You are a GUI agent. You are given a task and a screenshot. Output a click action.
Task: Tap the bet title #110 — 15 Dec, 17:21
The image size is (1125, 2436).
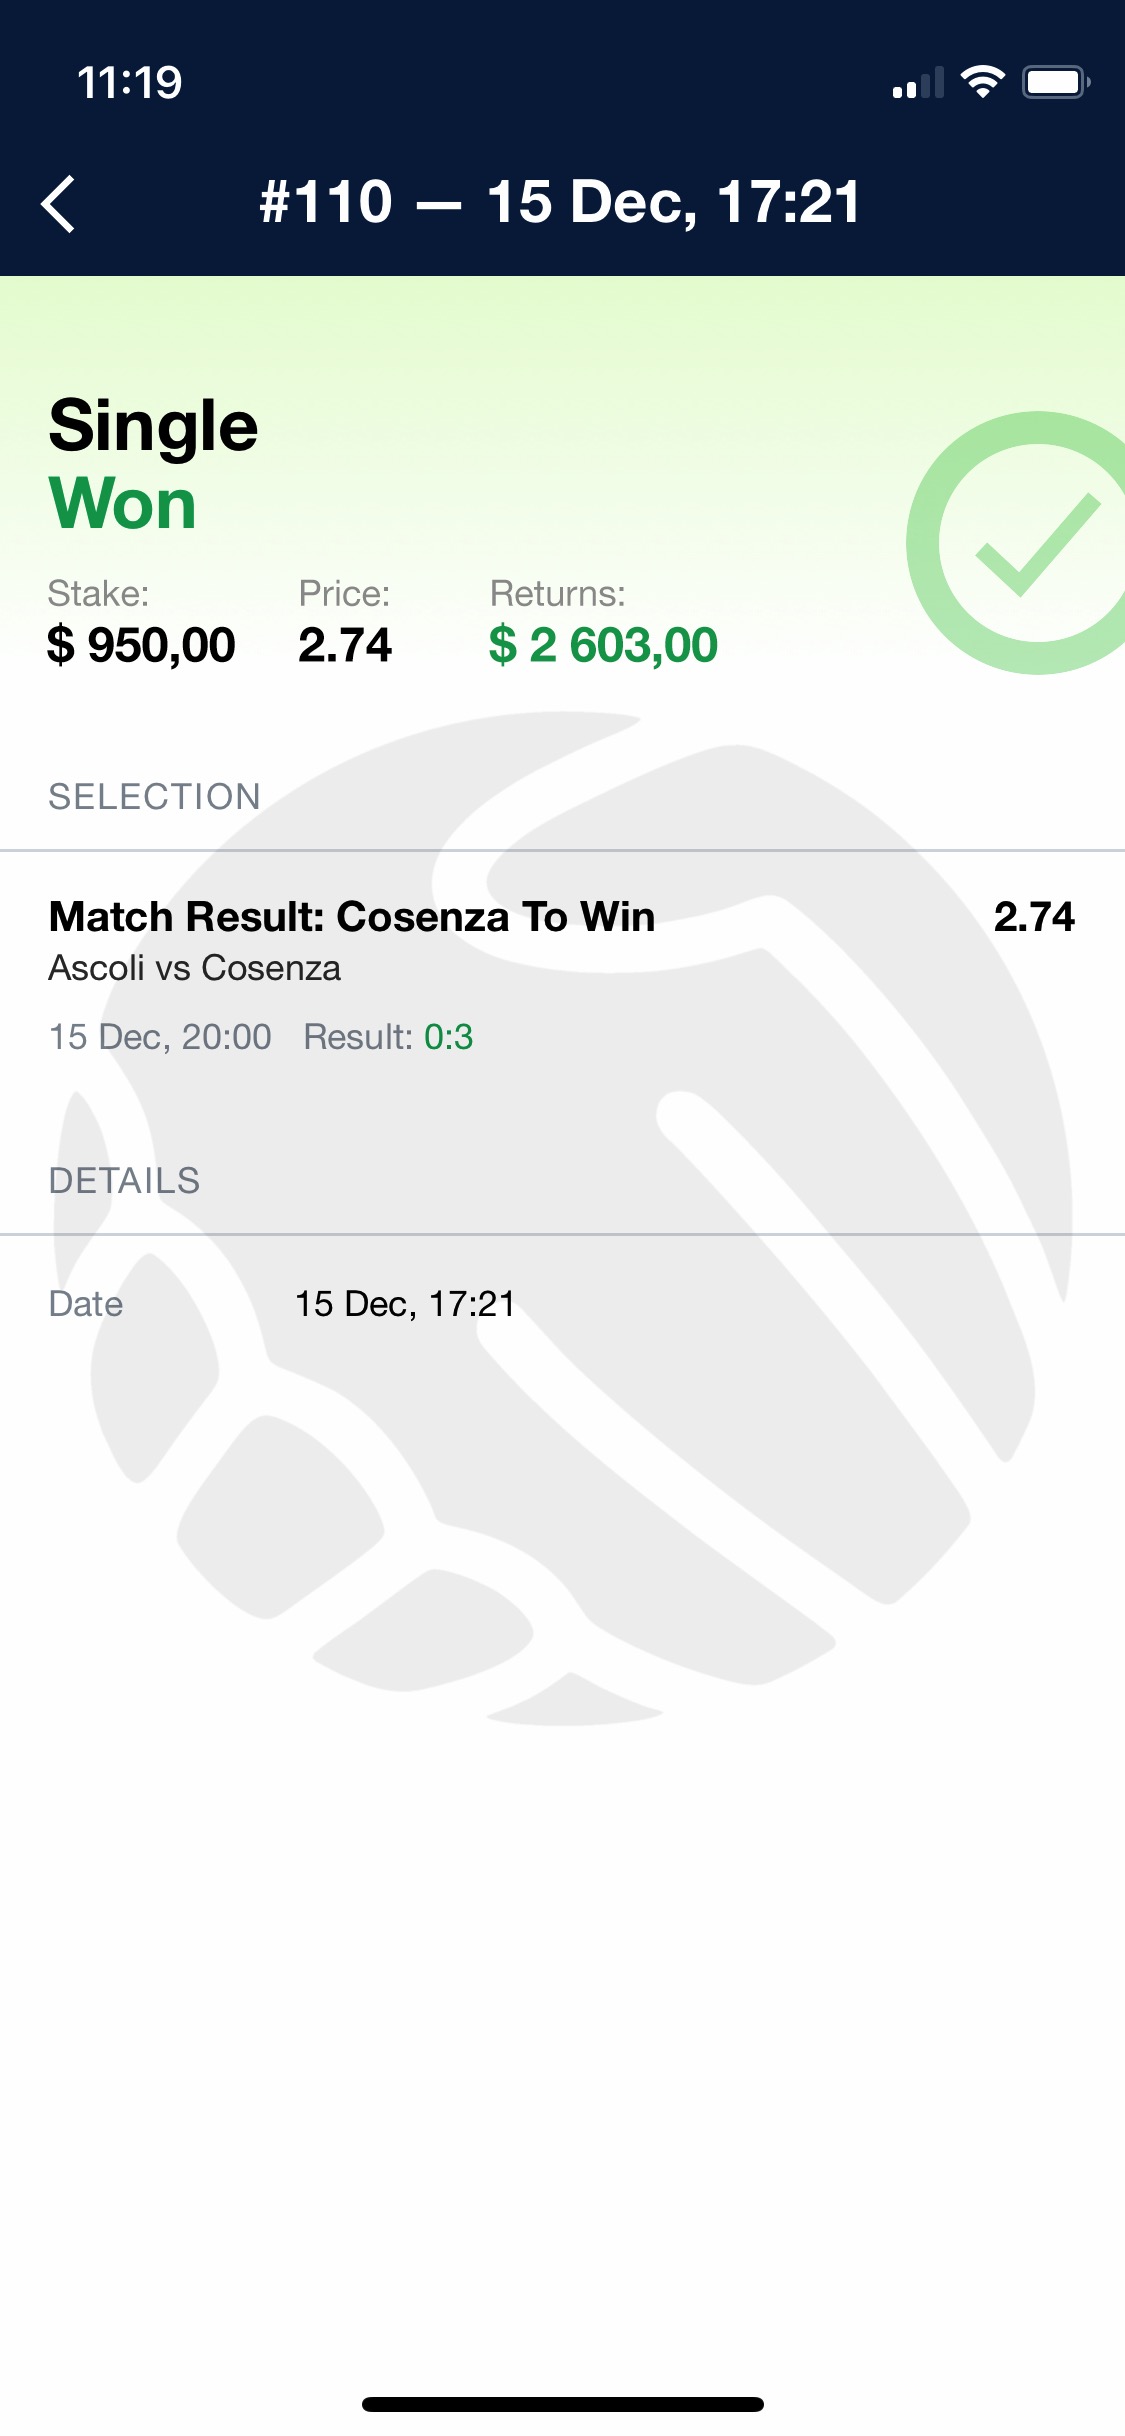click(x=560, y=202)
